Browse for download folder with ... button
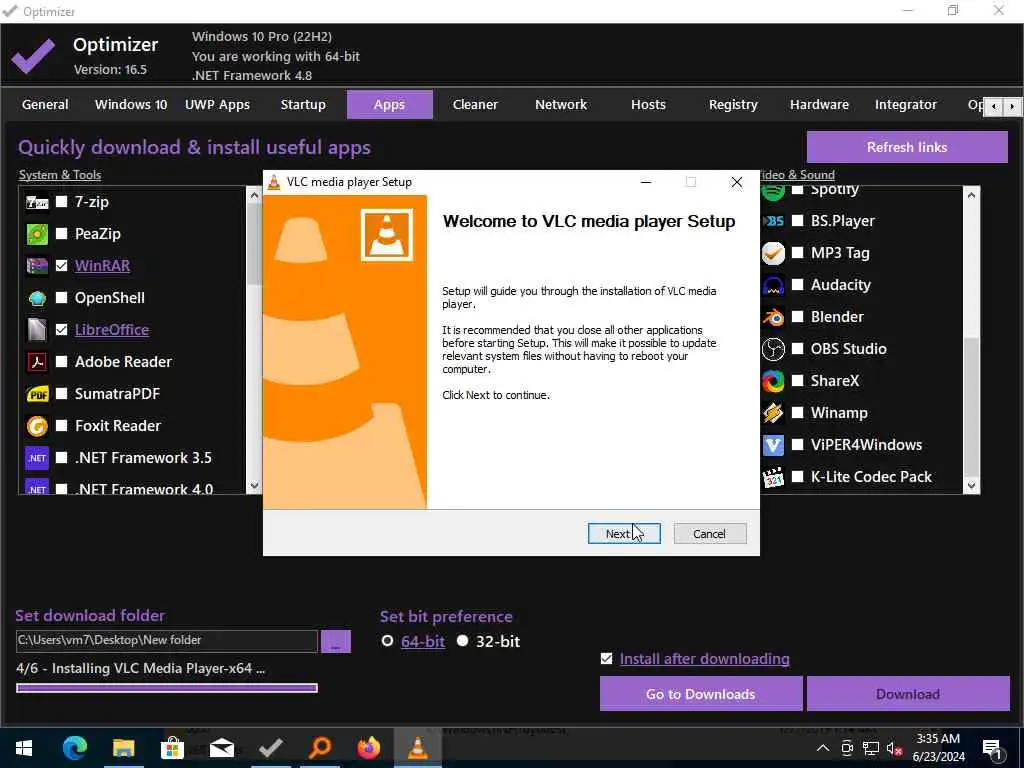 coord(336,641)
